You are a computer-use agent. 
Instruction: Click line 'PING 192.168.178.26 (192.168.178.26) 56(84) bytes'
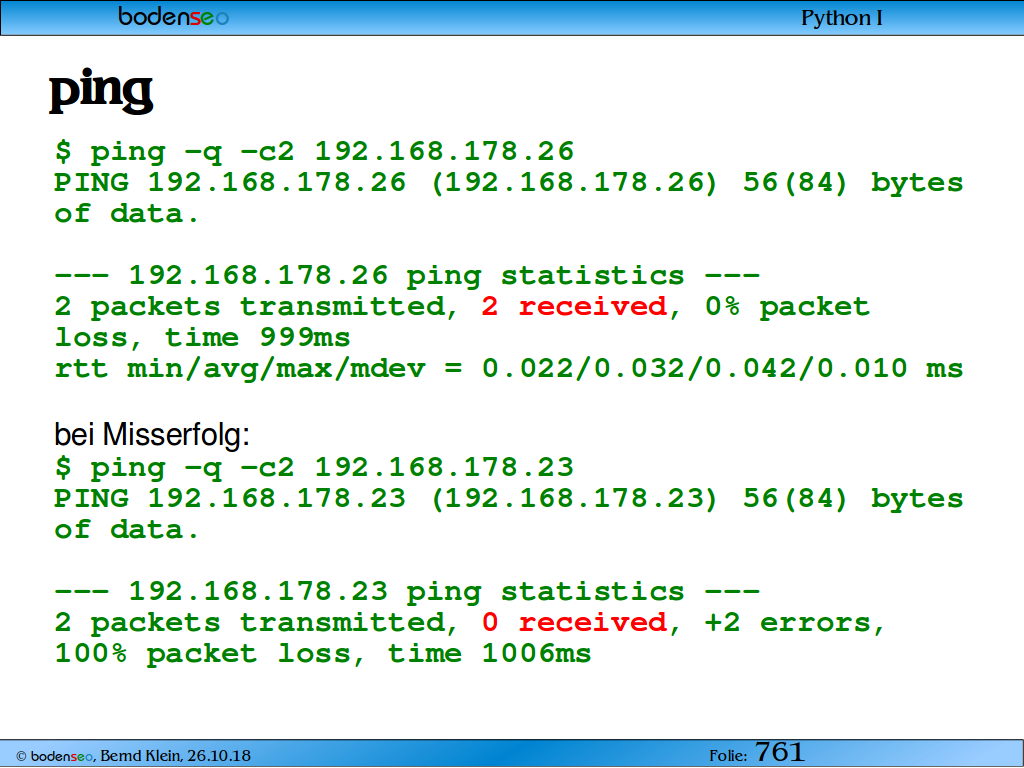click(x=509, y=182)
